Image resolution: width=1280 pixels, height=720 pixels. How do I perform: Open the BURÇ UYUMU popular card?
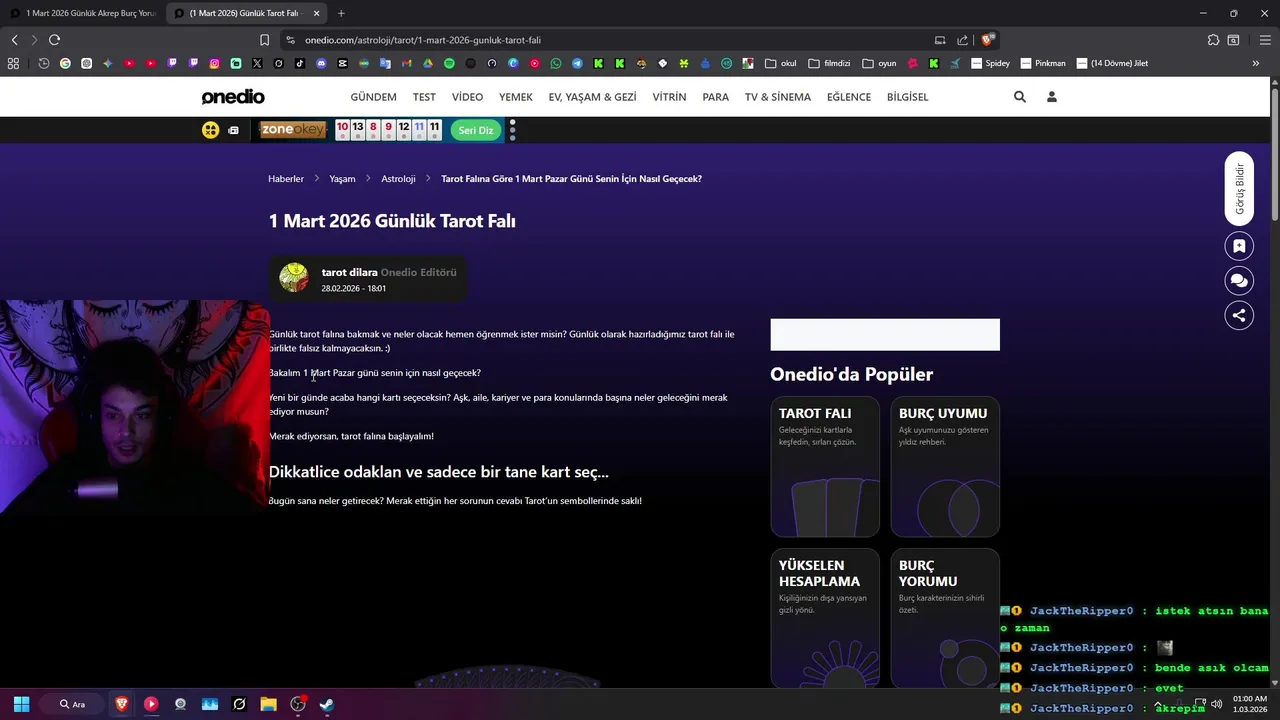945,467
